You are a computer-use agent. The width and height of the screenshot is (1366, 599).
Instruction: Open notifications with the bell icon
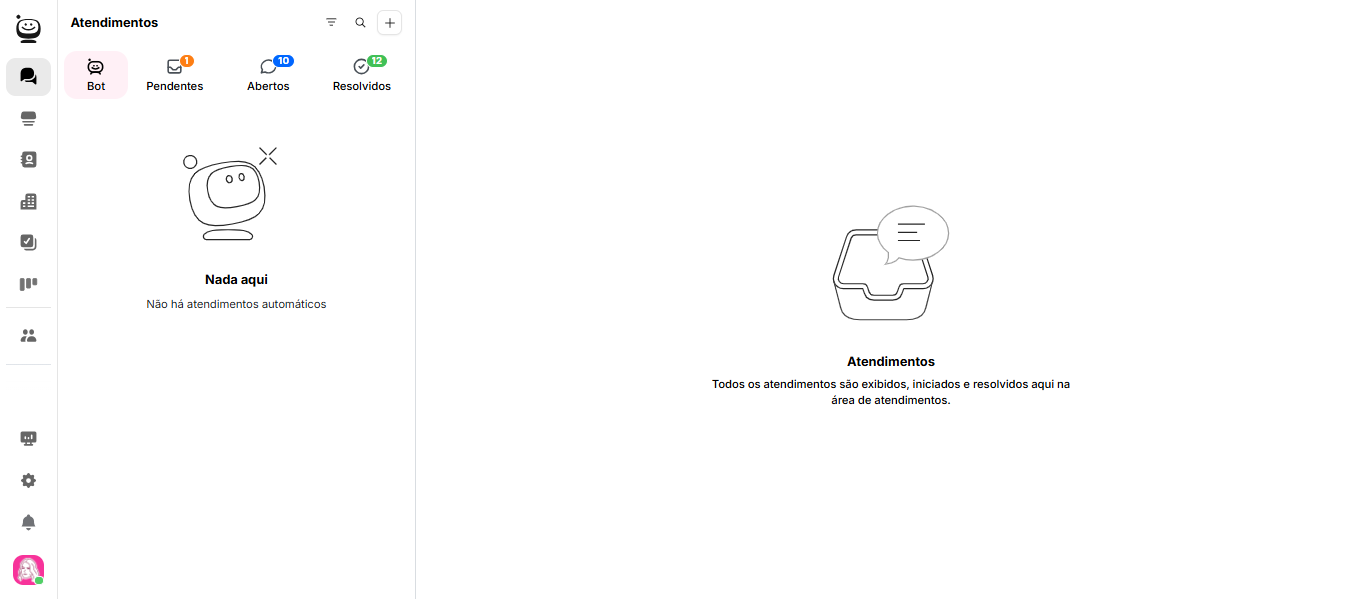(28, 522)
